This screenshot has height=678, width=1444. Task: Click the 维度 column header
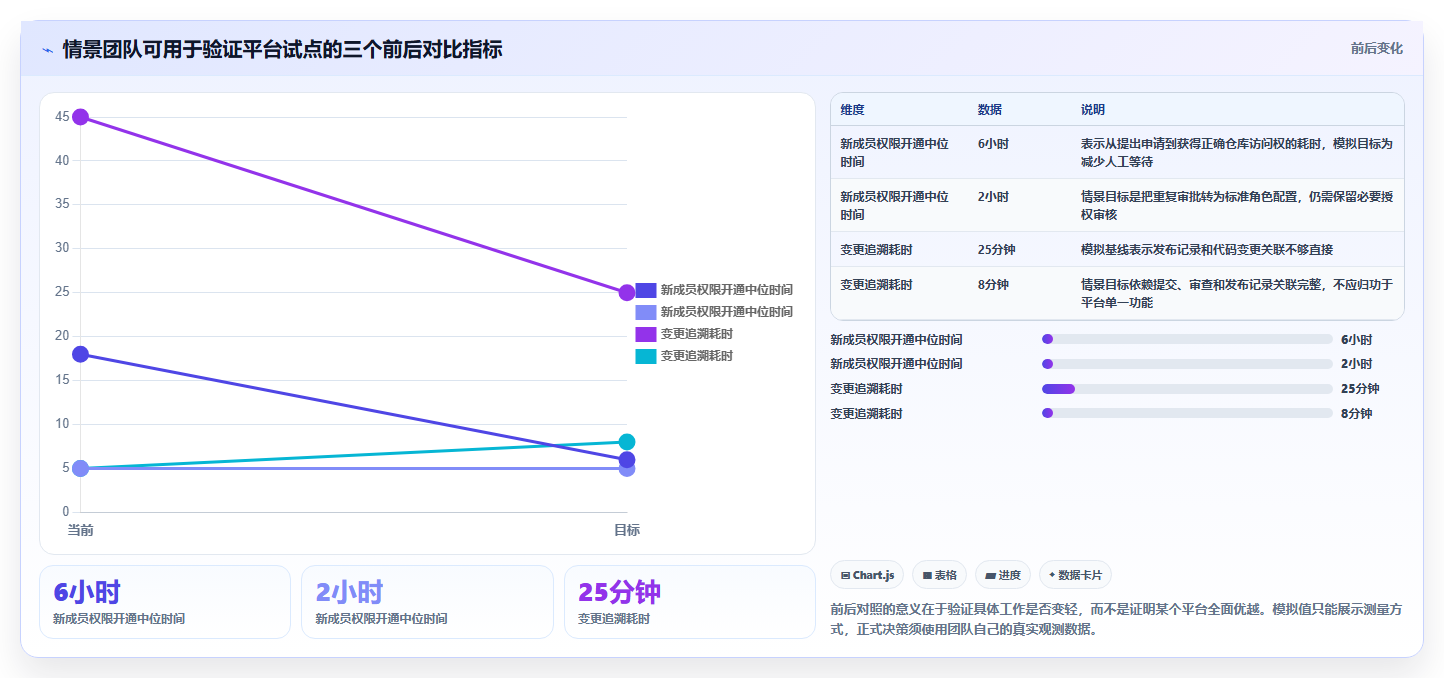tap(852, 110)
